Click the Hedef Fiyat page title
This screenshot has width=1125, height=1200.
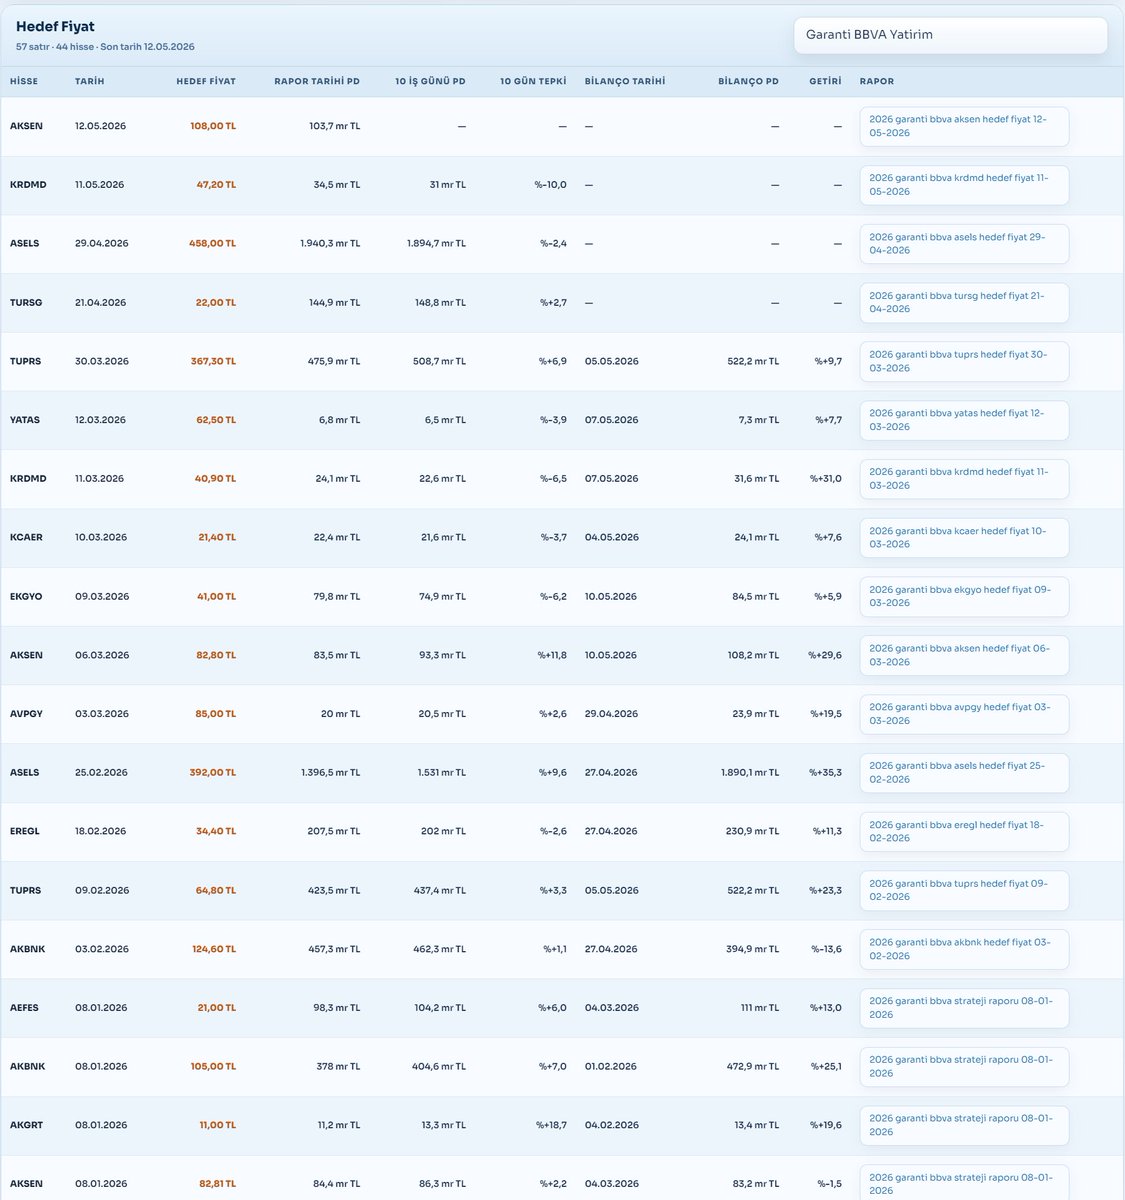pyautogui.click(x=56, y=27)
